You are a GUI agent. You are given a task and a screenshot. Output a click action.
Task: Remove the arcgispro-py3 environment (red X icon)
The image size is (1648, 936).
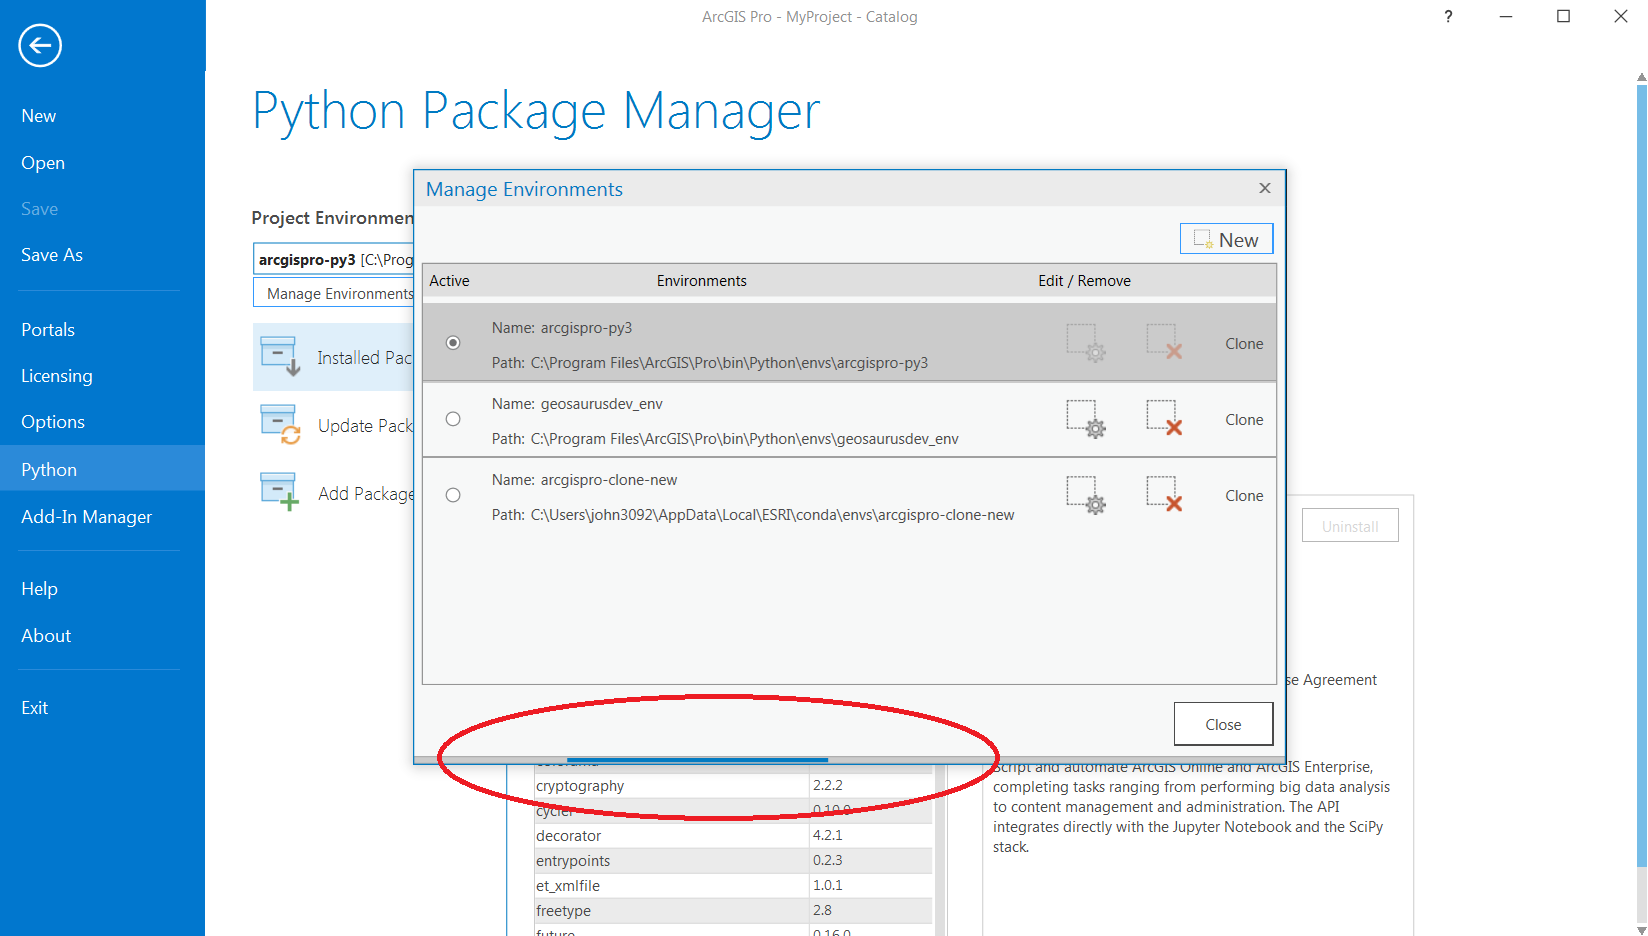point(1165,342)
